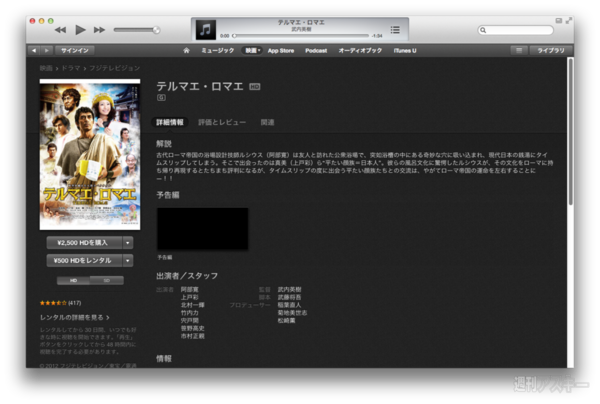600x404 pixels.
Task: Click cast member 上戸彩
Action: [189, 297]
